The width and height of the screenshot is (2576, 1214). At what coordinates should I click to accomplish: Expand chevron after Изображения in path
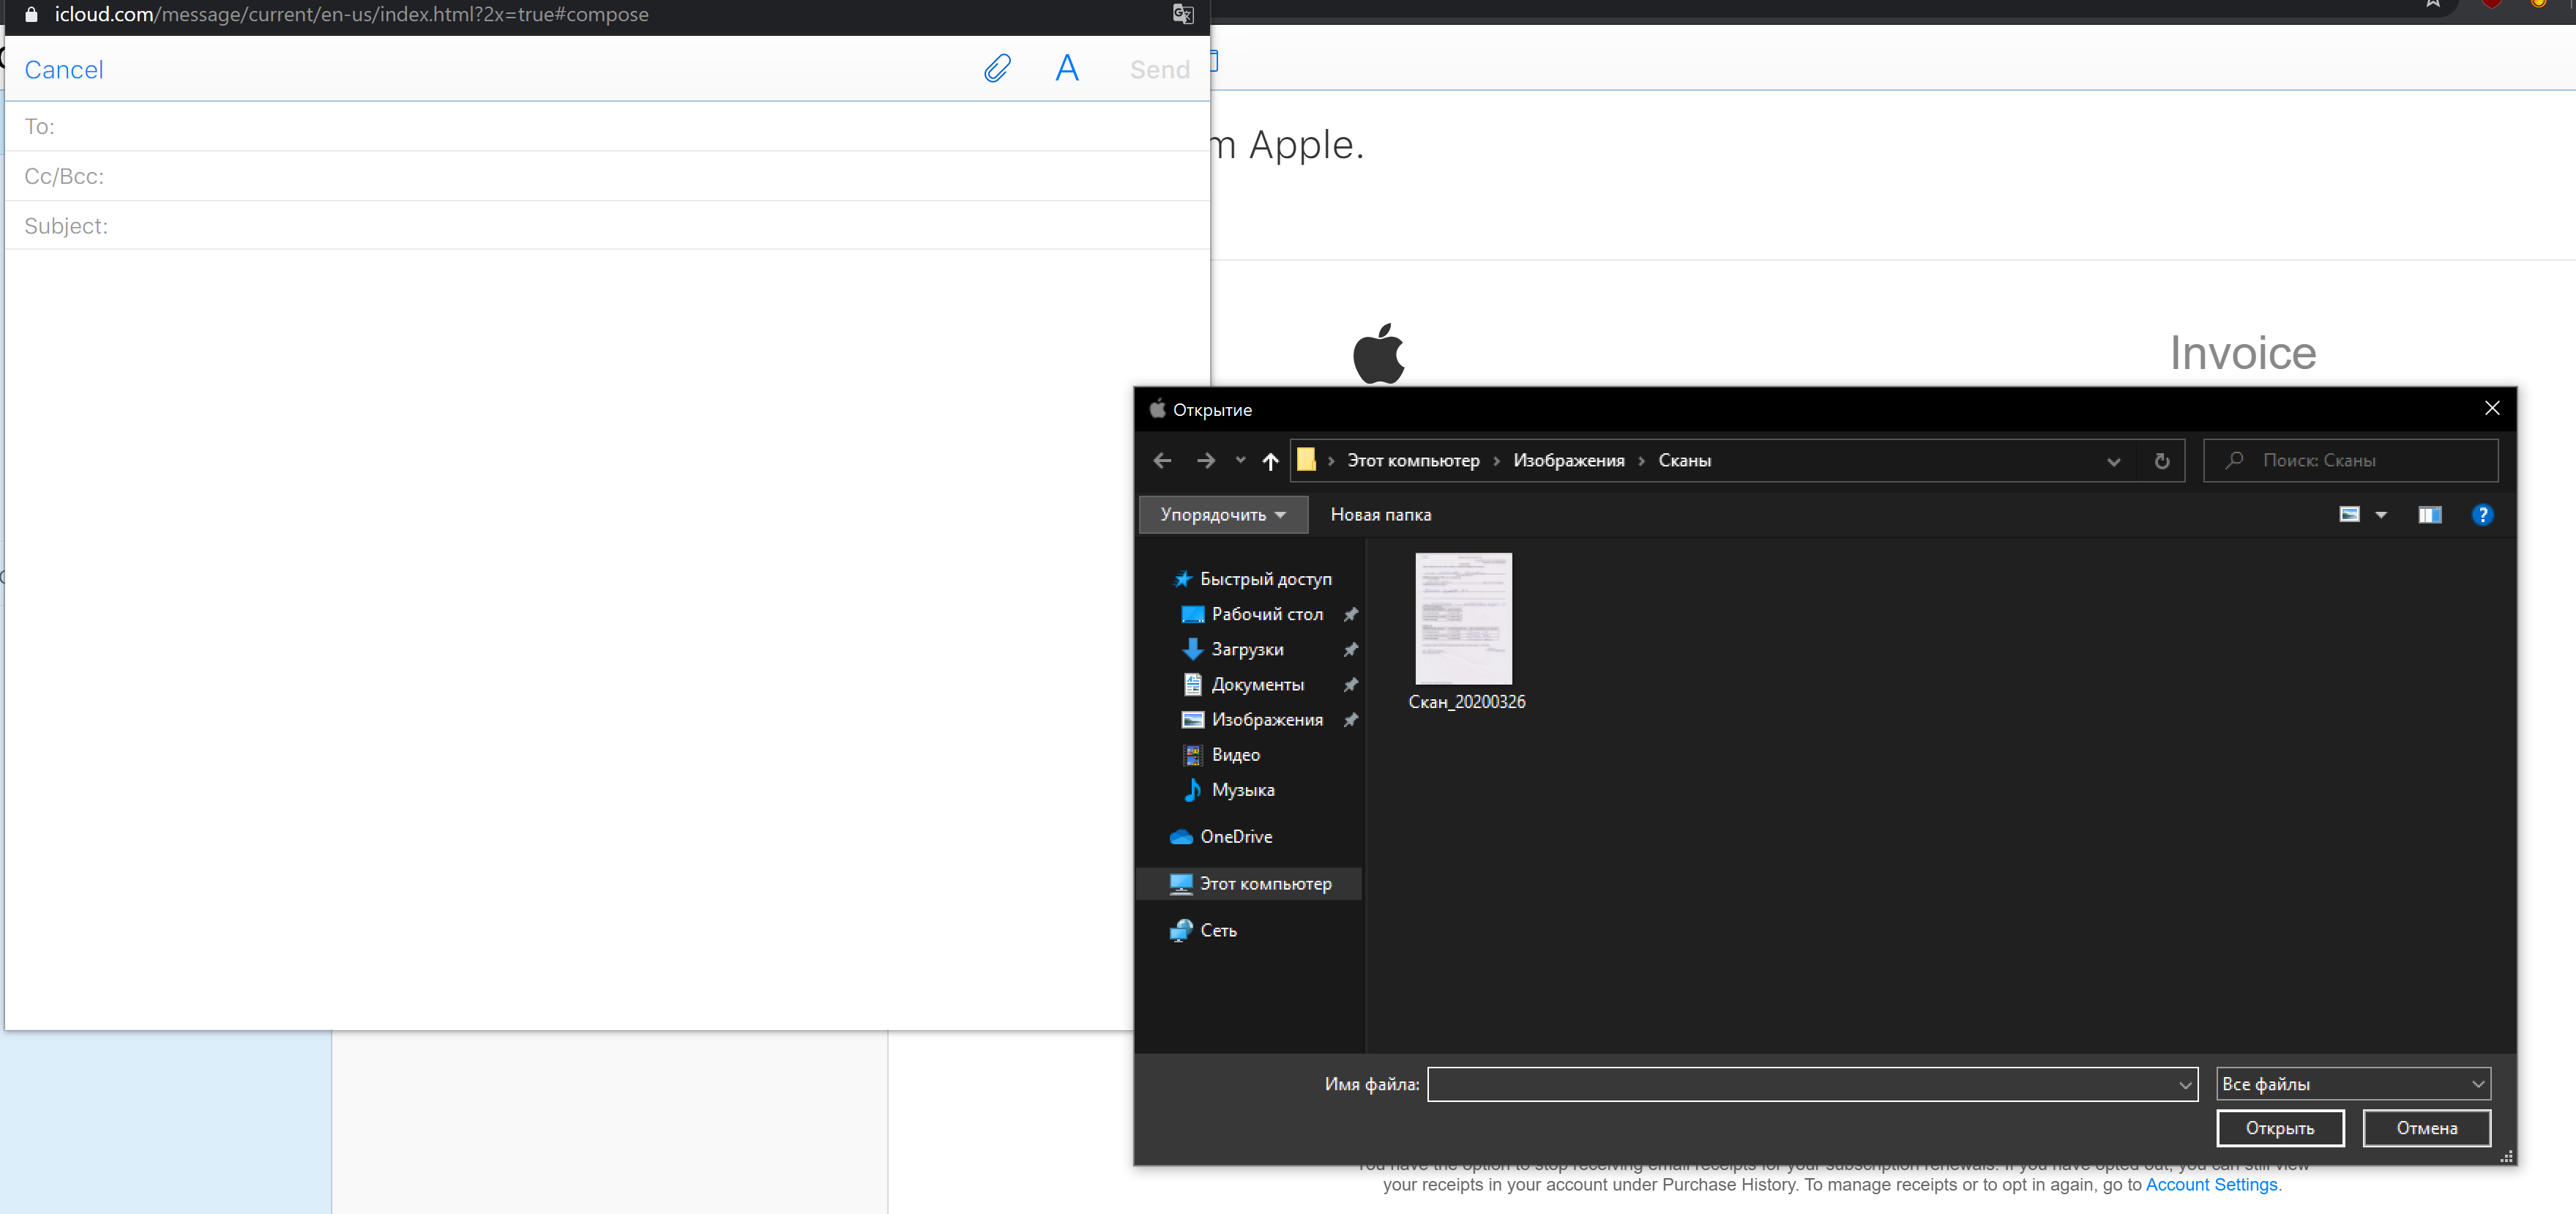pyautogui.click(x=1641, y=461)
